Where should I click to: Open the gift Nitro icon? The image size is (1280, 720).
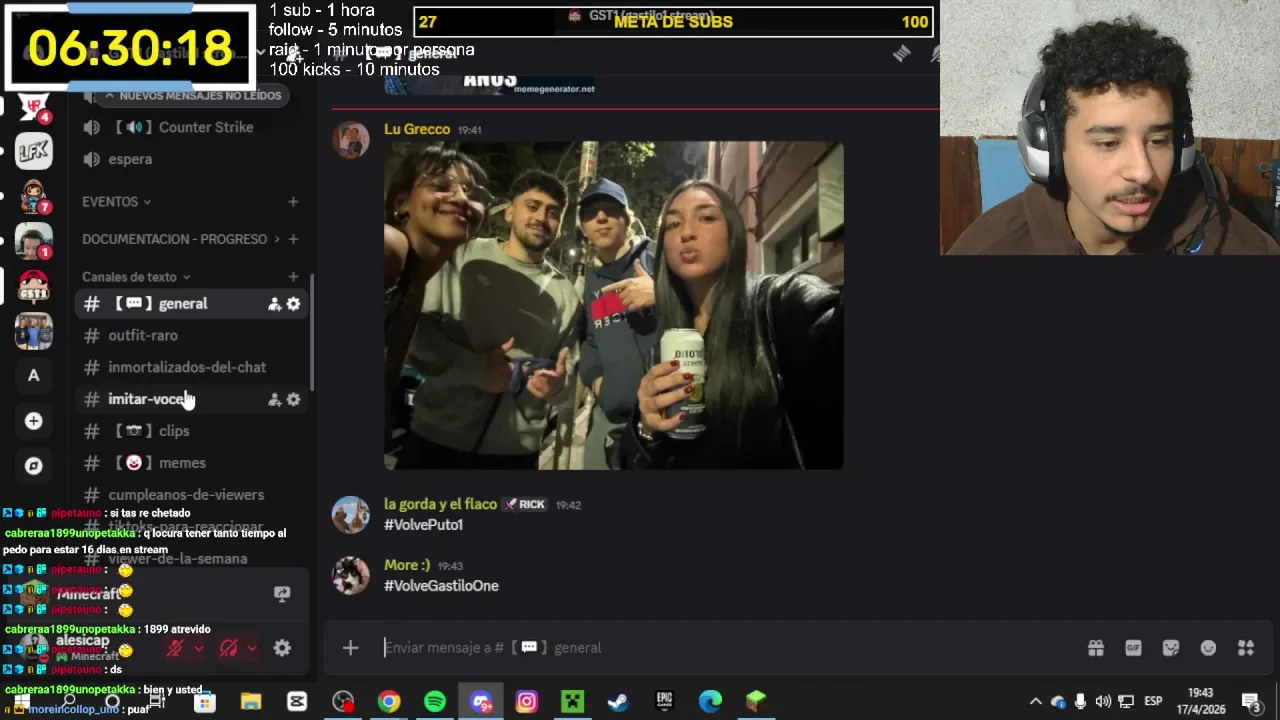pos(1096,648)
